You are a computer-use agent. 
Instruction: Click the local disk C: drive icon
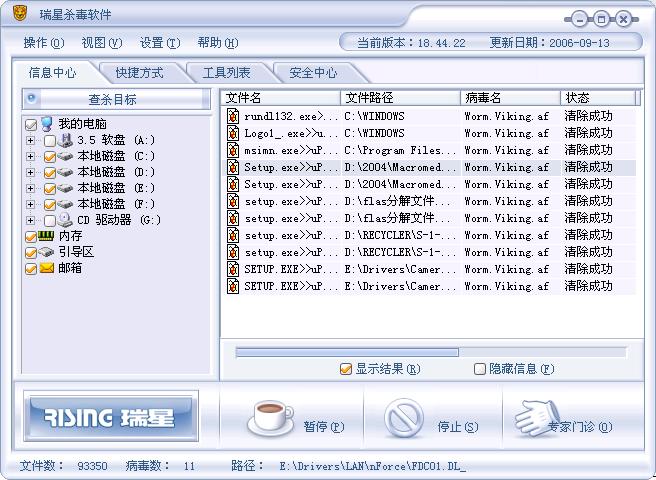pyautogui.click(x=65, y=157)
